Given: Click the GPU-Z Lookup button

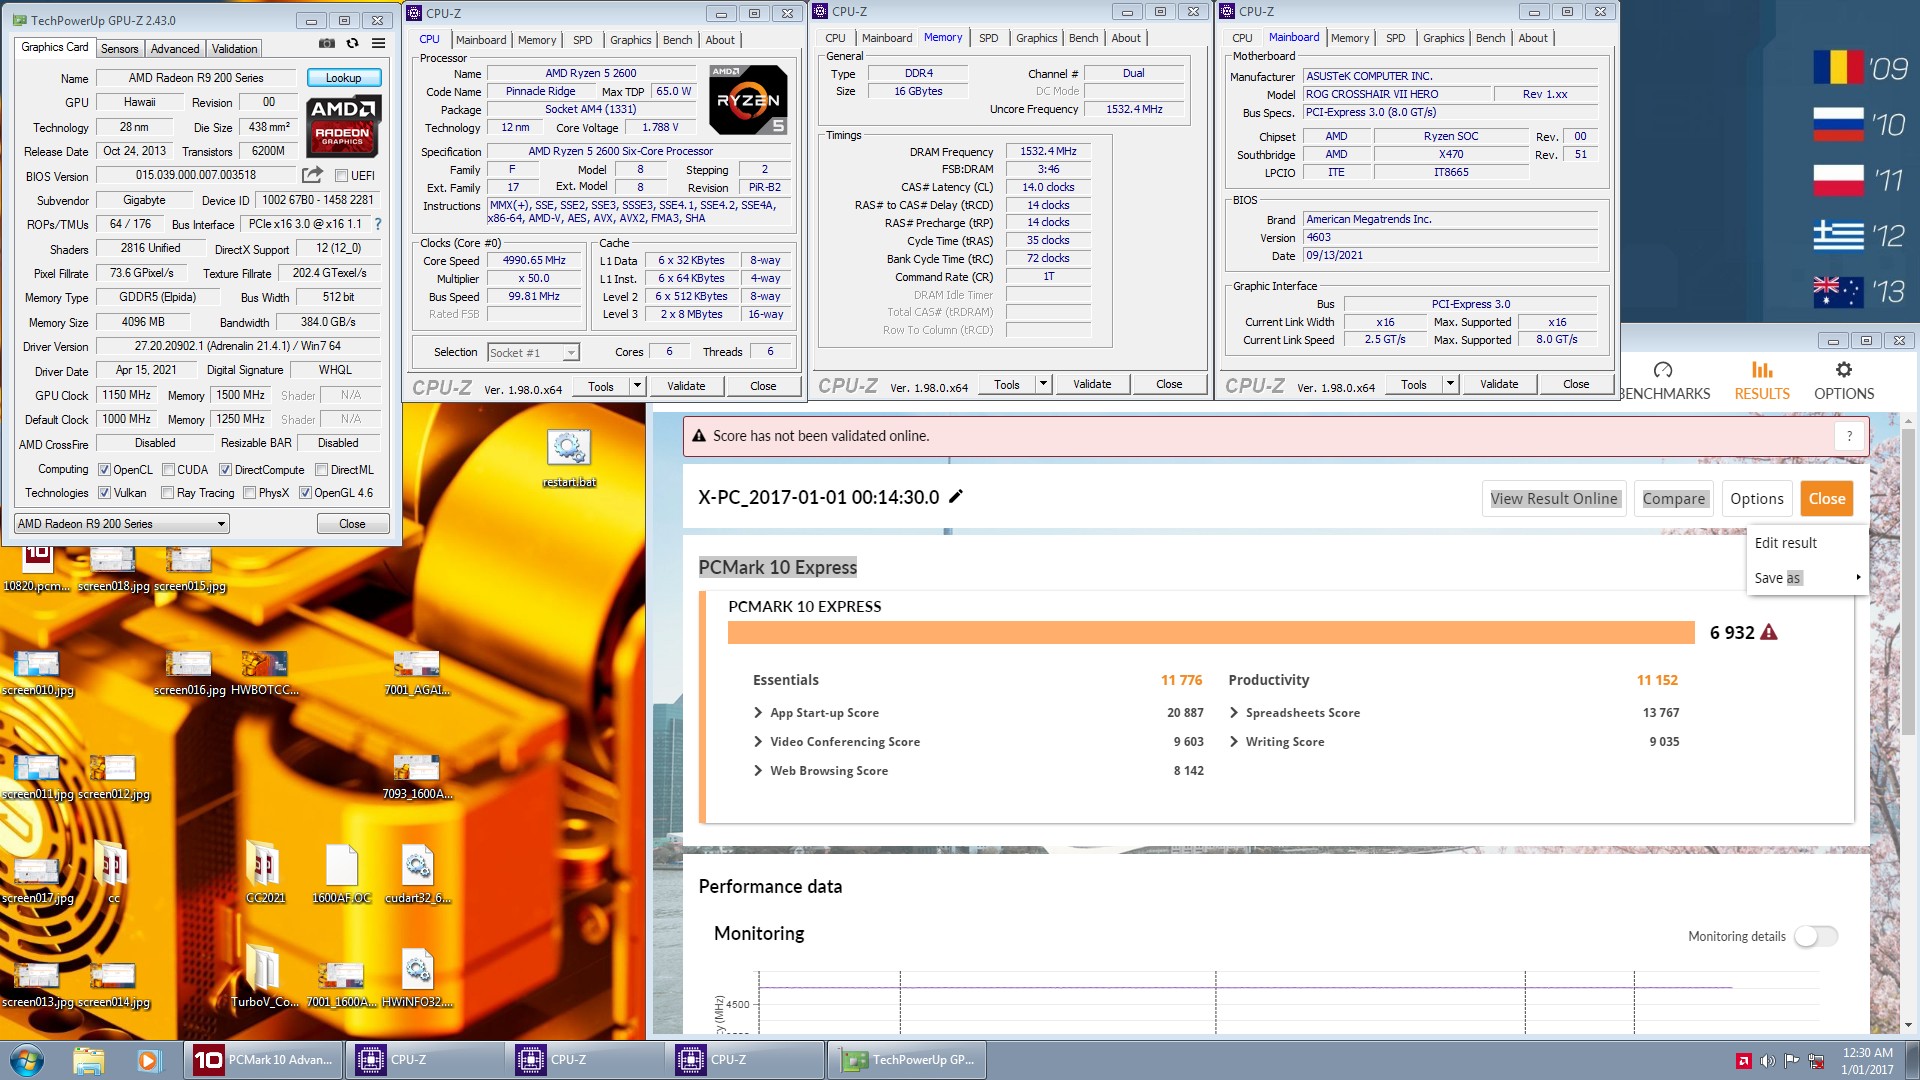Looking at the screenshot, I should point(343,78).
